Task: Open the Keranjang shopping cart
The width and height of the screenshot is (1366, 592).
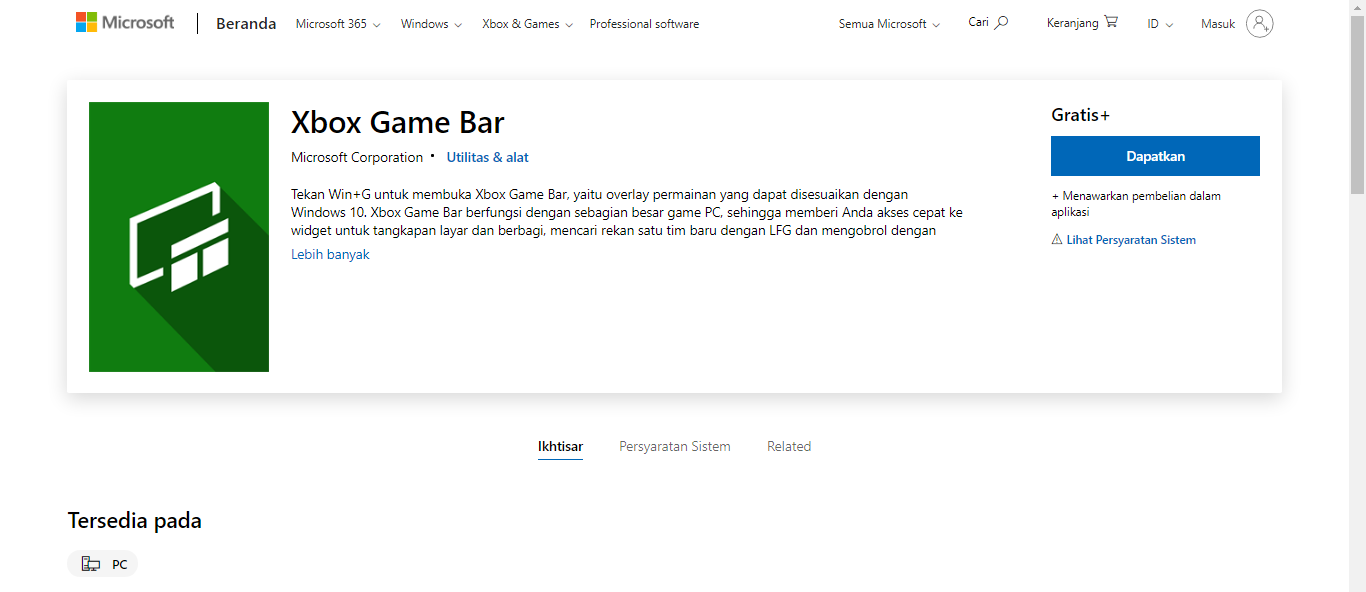Action: pyautogui.click(x=1082, y=22)
